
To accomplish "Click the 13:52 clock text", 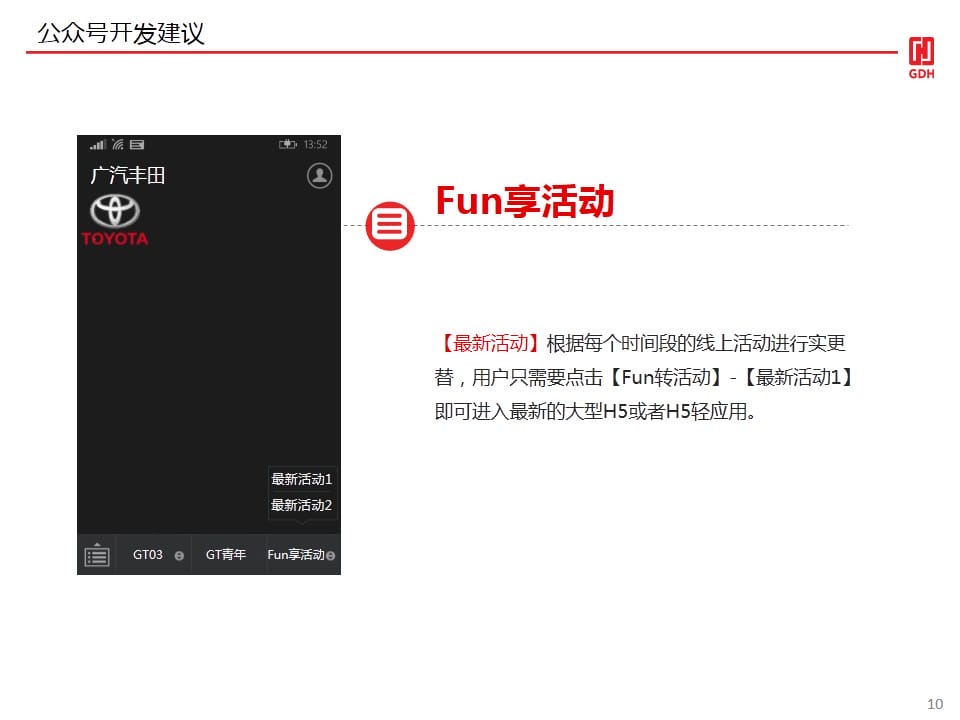I will 316,144.
